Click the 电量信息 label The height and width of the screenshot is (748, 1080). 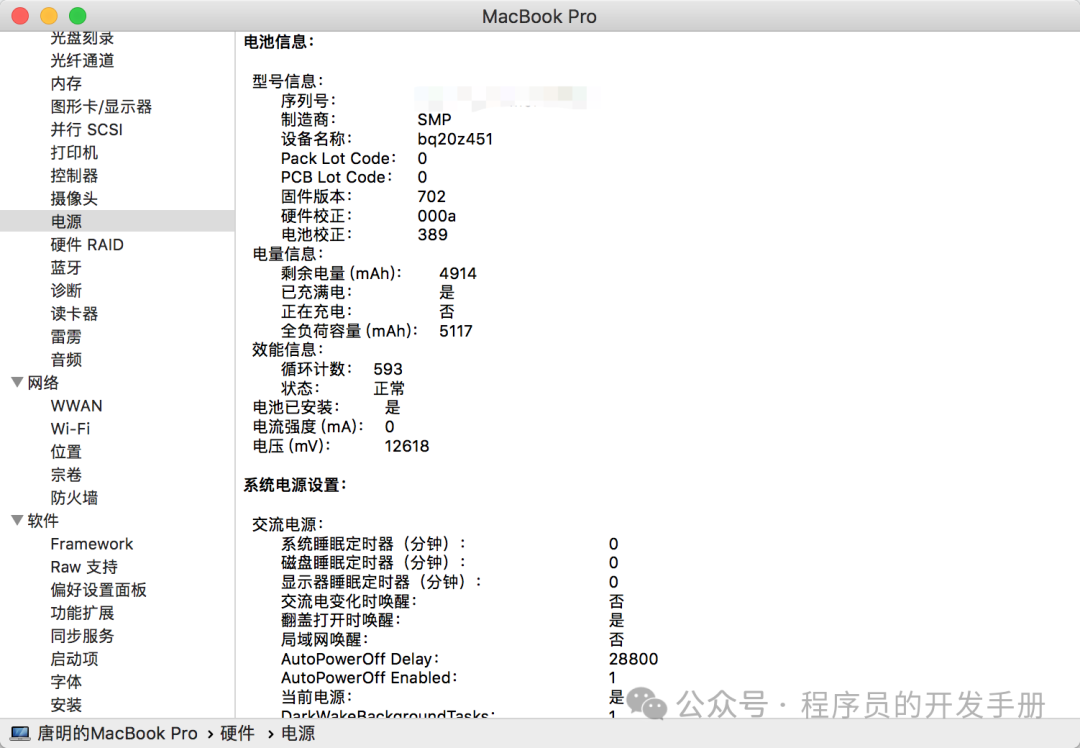(287, 254)
